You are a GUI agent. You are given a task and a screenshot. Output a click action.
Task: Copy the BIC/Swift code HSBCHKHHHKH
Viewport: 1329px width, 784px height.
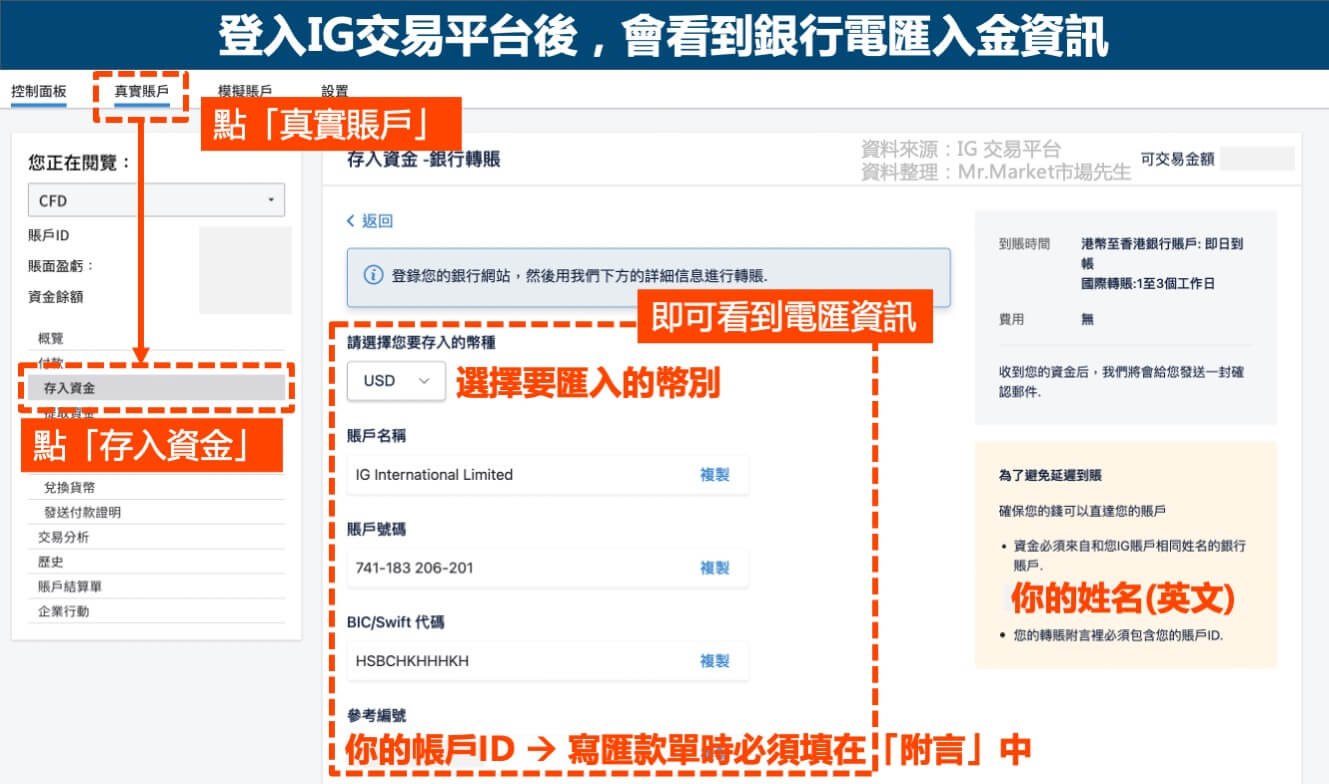pos(714,661)
